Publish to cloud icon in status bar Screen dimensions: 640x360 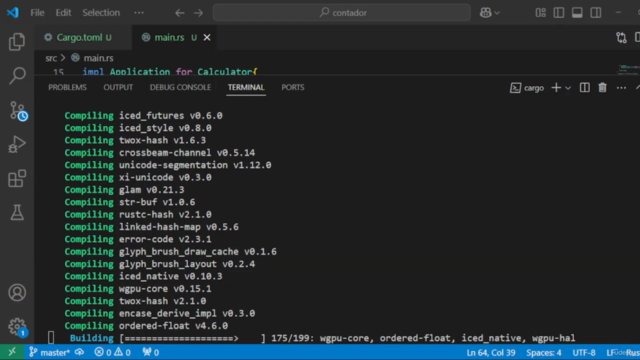pos(80,352)
